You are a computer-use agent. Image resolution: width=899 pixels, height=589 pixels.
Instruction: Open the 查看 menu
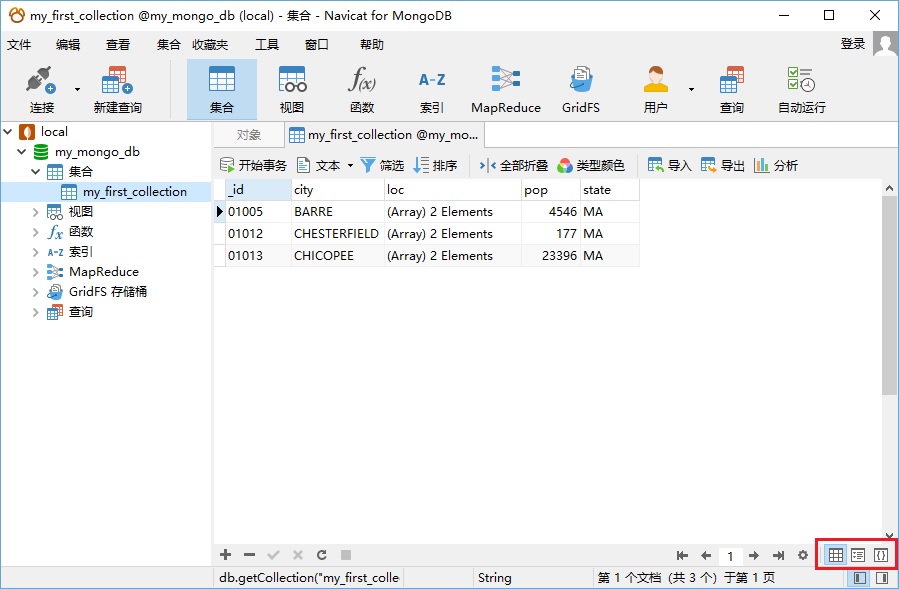tap(118, 45)
